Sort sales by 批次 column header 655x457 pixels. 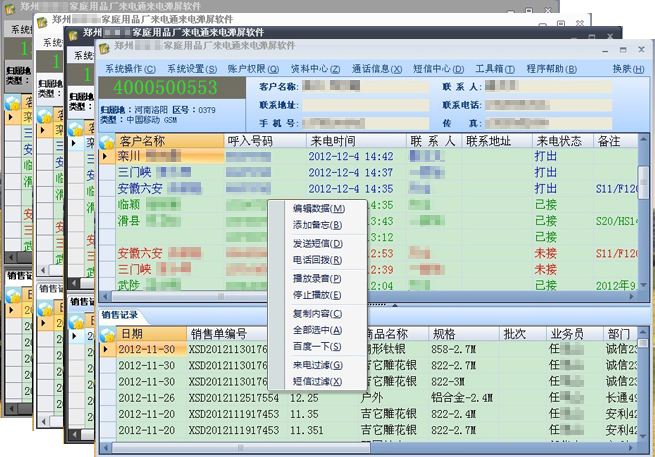coord(523,334)
